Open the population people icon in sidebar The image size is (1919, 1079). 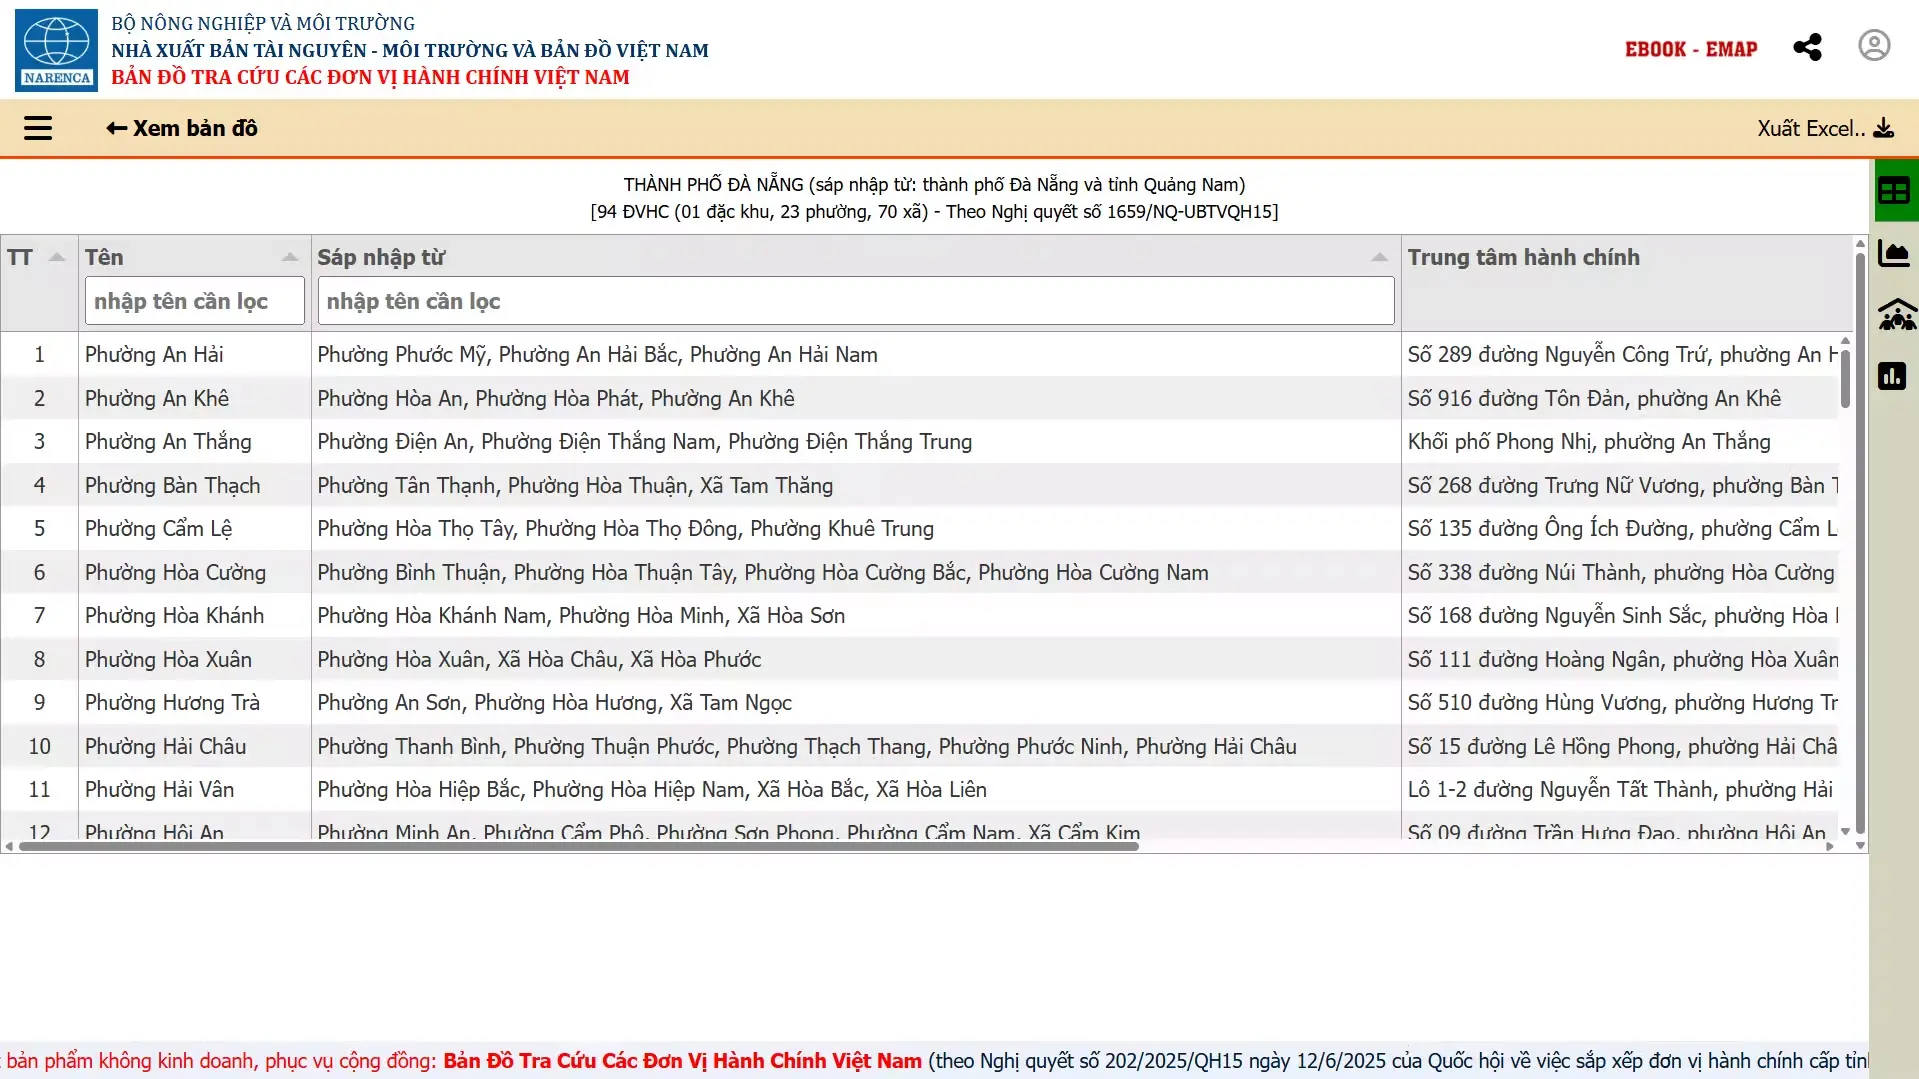(x=1897, y=315)
